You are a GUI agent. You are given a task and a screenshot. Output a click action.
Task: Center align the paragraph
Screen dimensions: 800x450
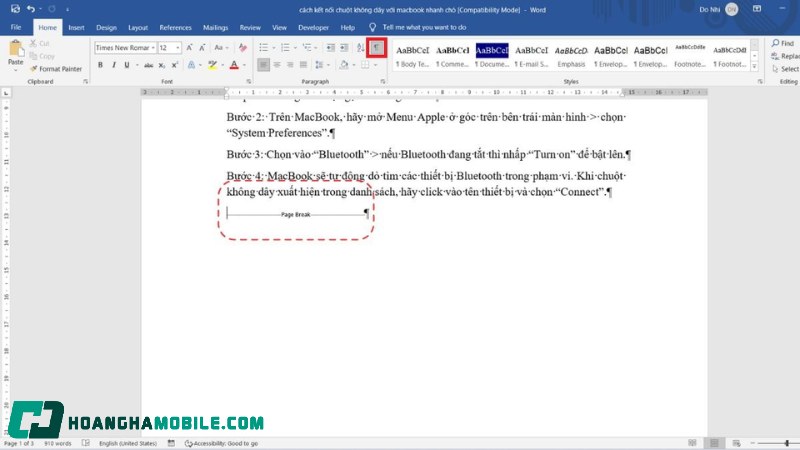[278, 65]
